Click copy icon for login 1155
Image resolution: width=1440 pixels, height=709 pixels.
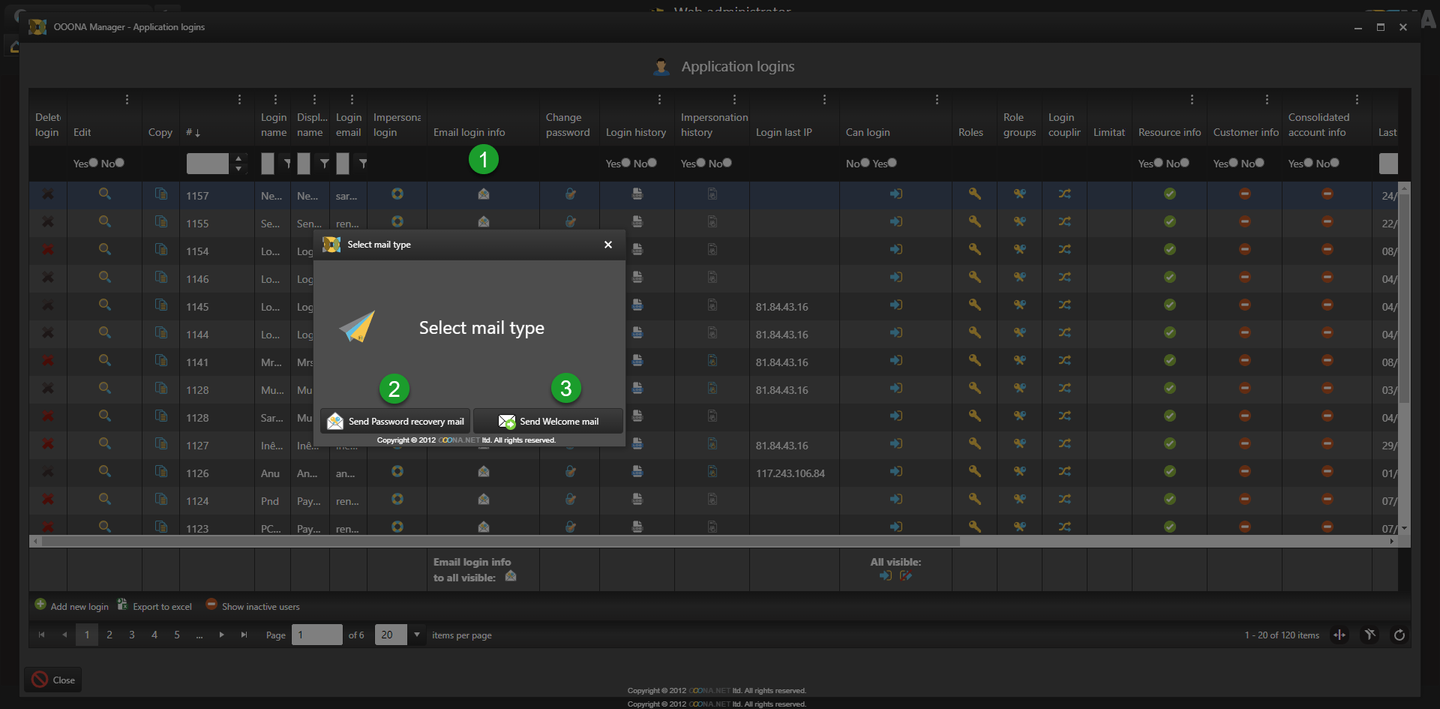click(x=161, y=222)
